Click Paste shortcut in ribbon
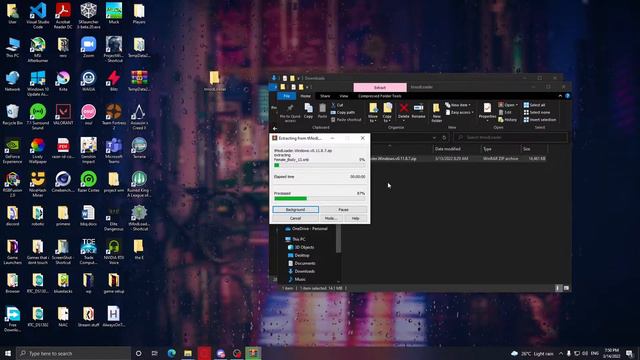 coord(346,120)
